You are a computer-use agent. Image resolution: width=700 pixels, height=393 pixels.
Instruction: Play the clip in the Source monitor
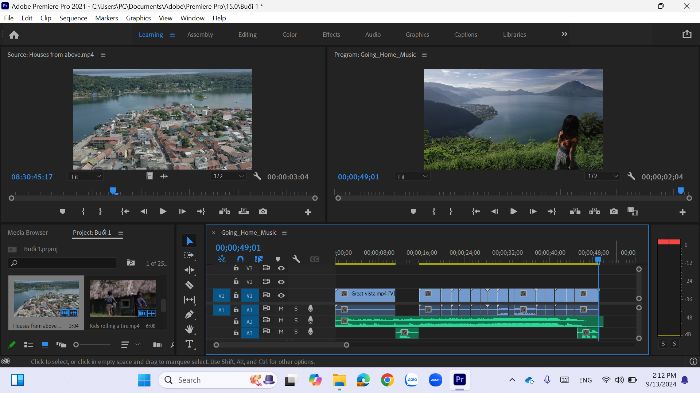tap(163, 212)
